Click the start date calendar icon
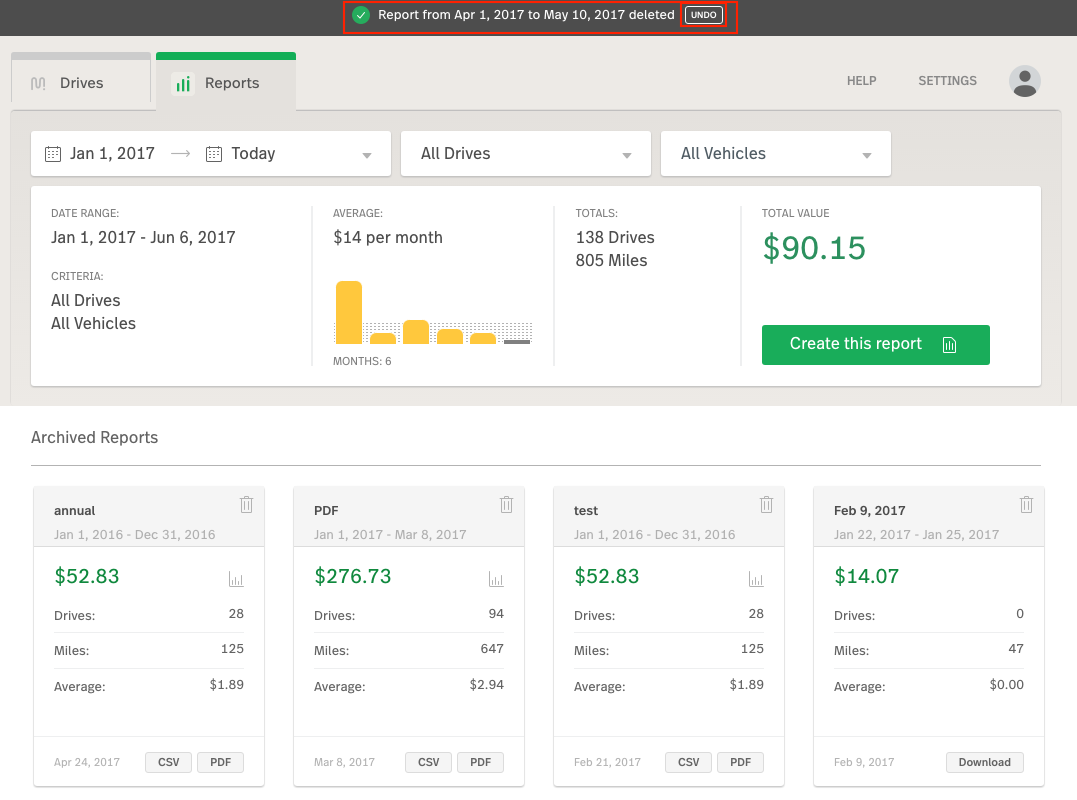Viewport: 1077px width, 800px height. click(x=53, y=154)
